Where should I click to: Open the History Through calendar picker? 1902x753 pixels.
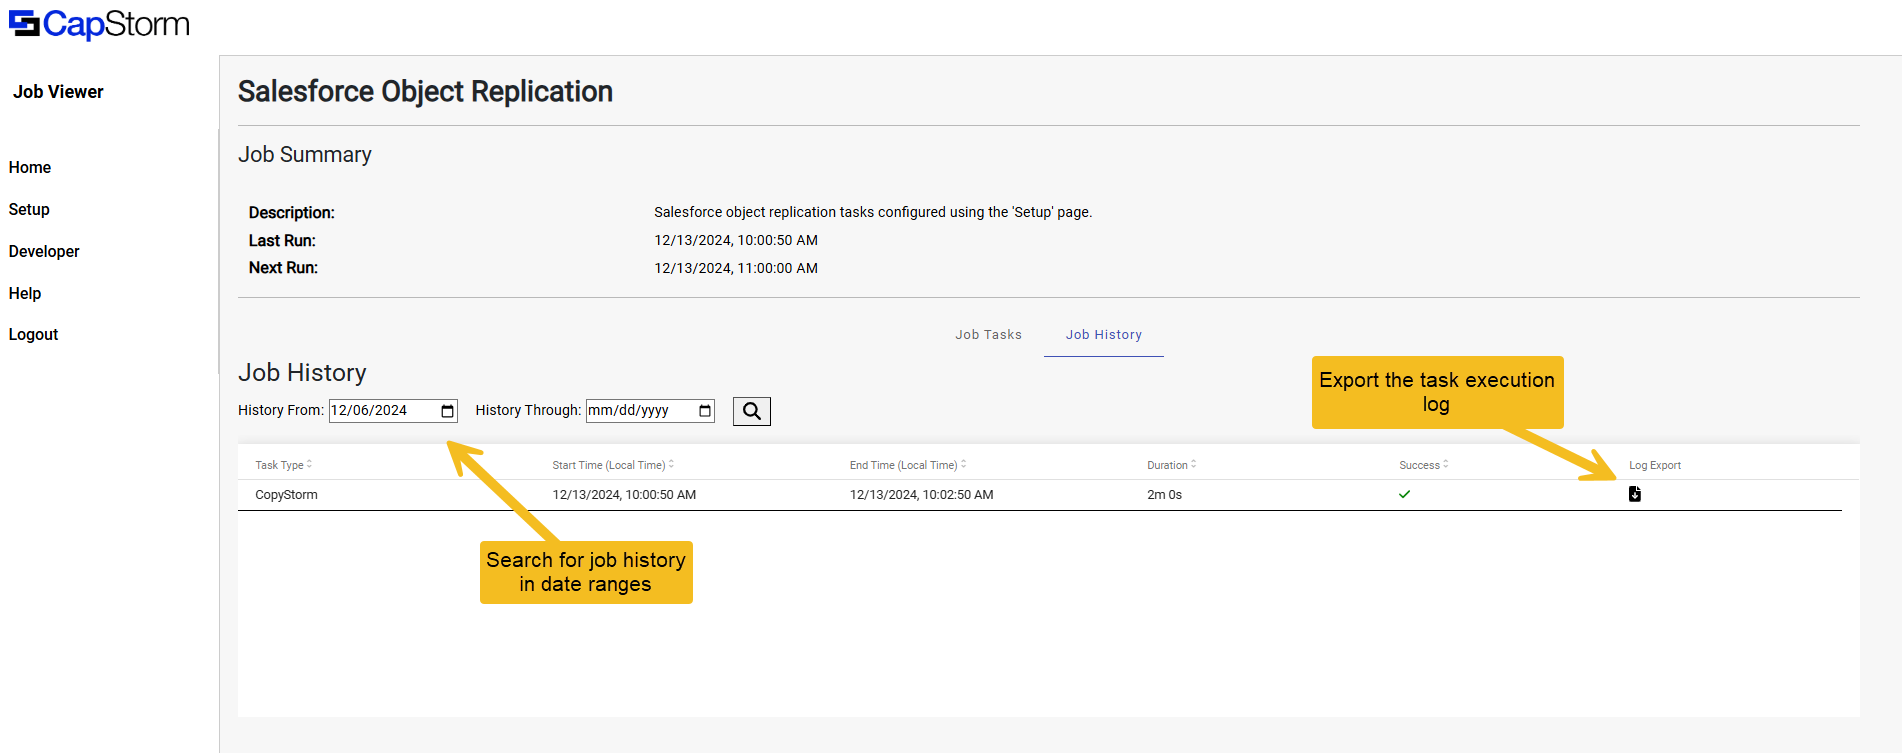705,411
